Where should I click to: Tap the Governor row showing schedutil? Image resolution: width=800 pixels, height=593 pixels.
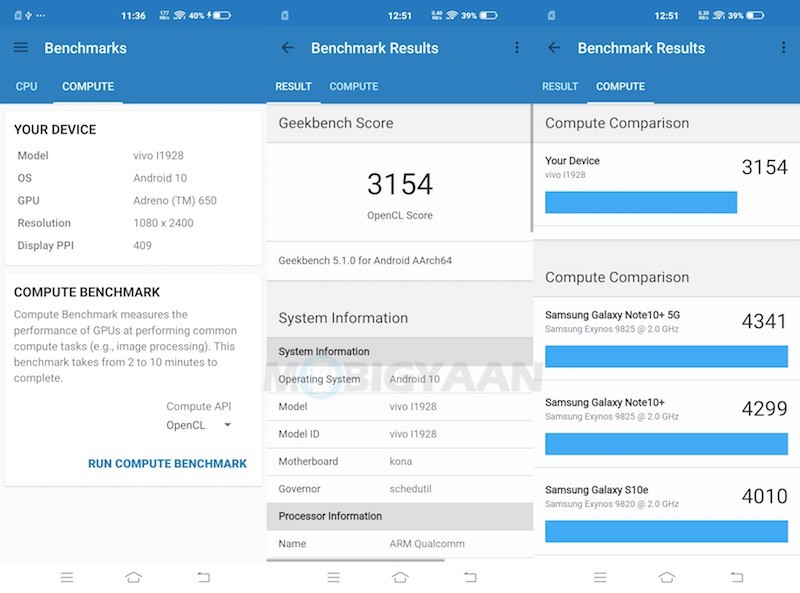400,489
